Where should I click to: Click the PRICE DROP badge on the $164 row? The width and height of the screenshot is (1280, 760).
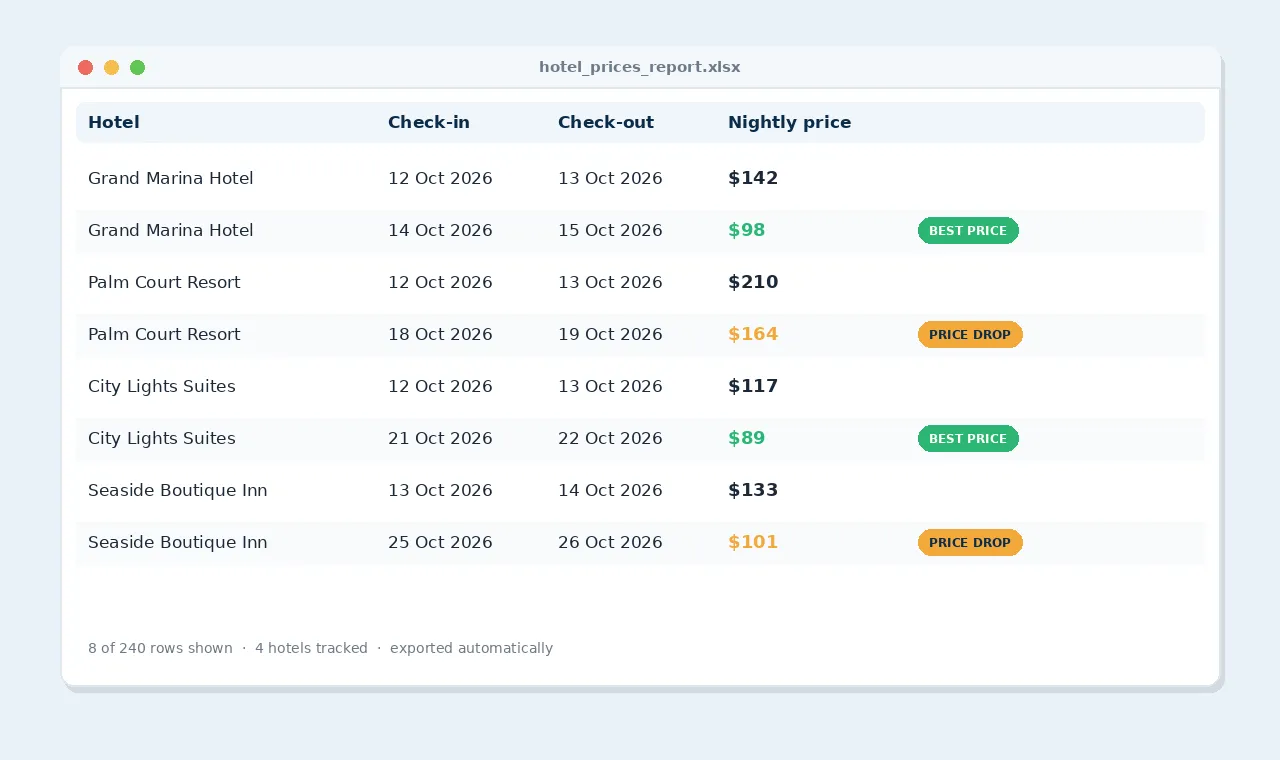pyautogui.click(x=970, y=334)
